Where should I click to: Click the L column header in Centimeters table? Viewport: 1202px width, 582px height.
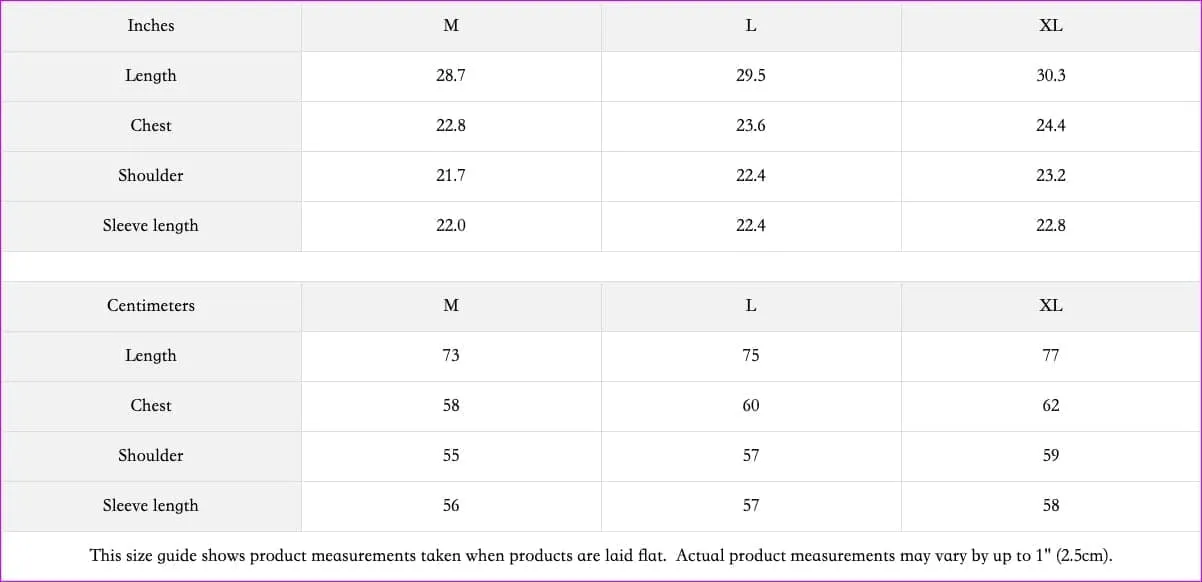751,306
